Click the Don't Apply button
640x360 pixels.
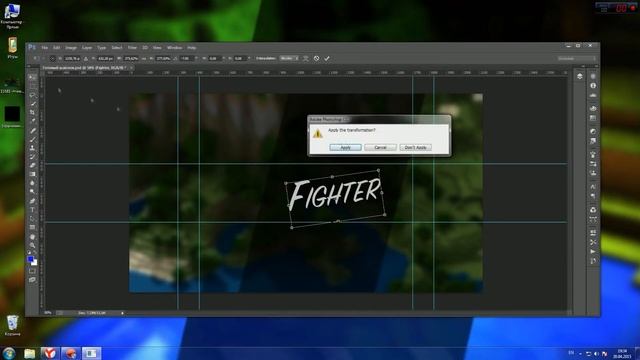[x=416, y=147]
